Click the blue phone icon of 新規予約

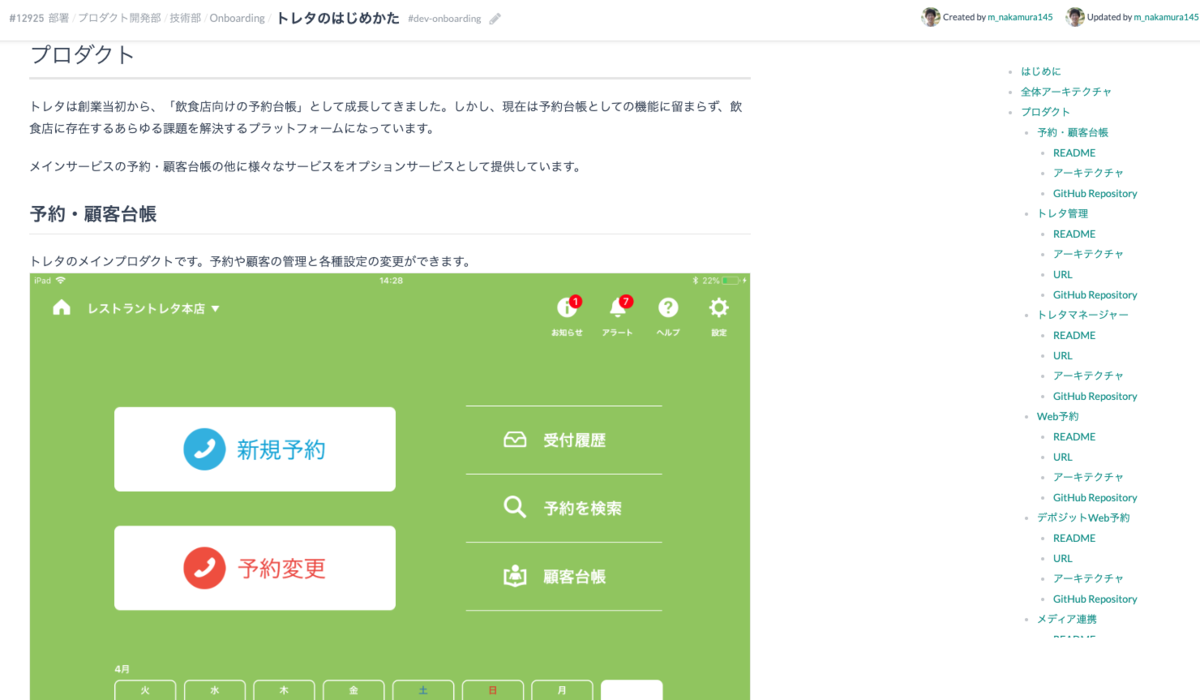point(204,449)
